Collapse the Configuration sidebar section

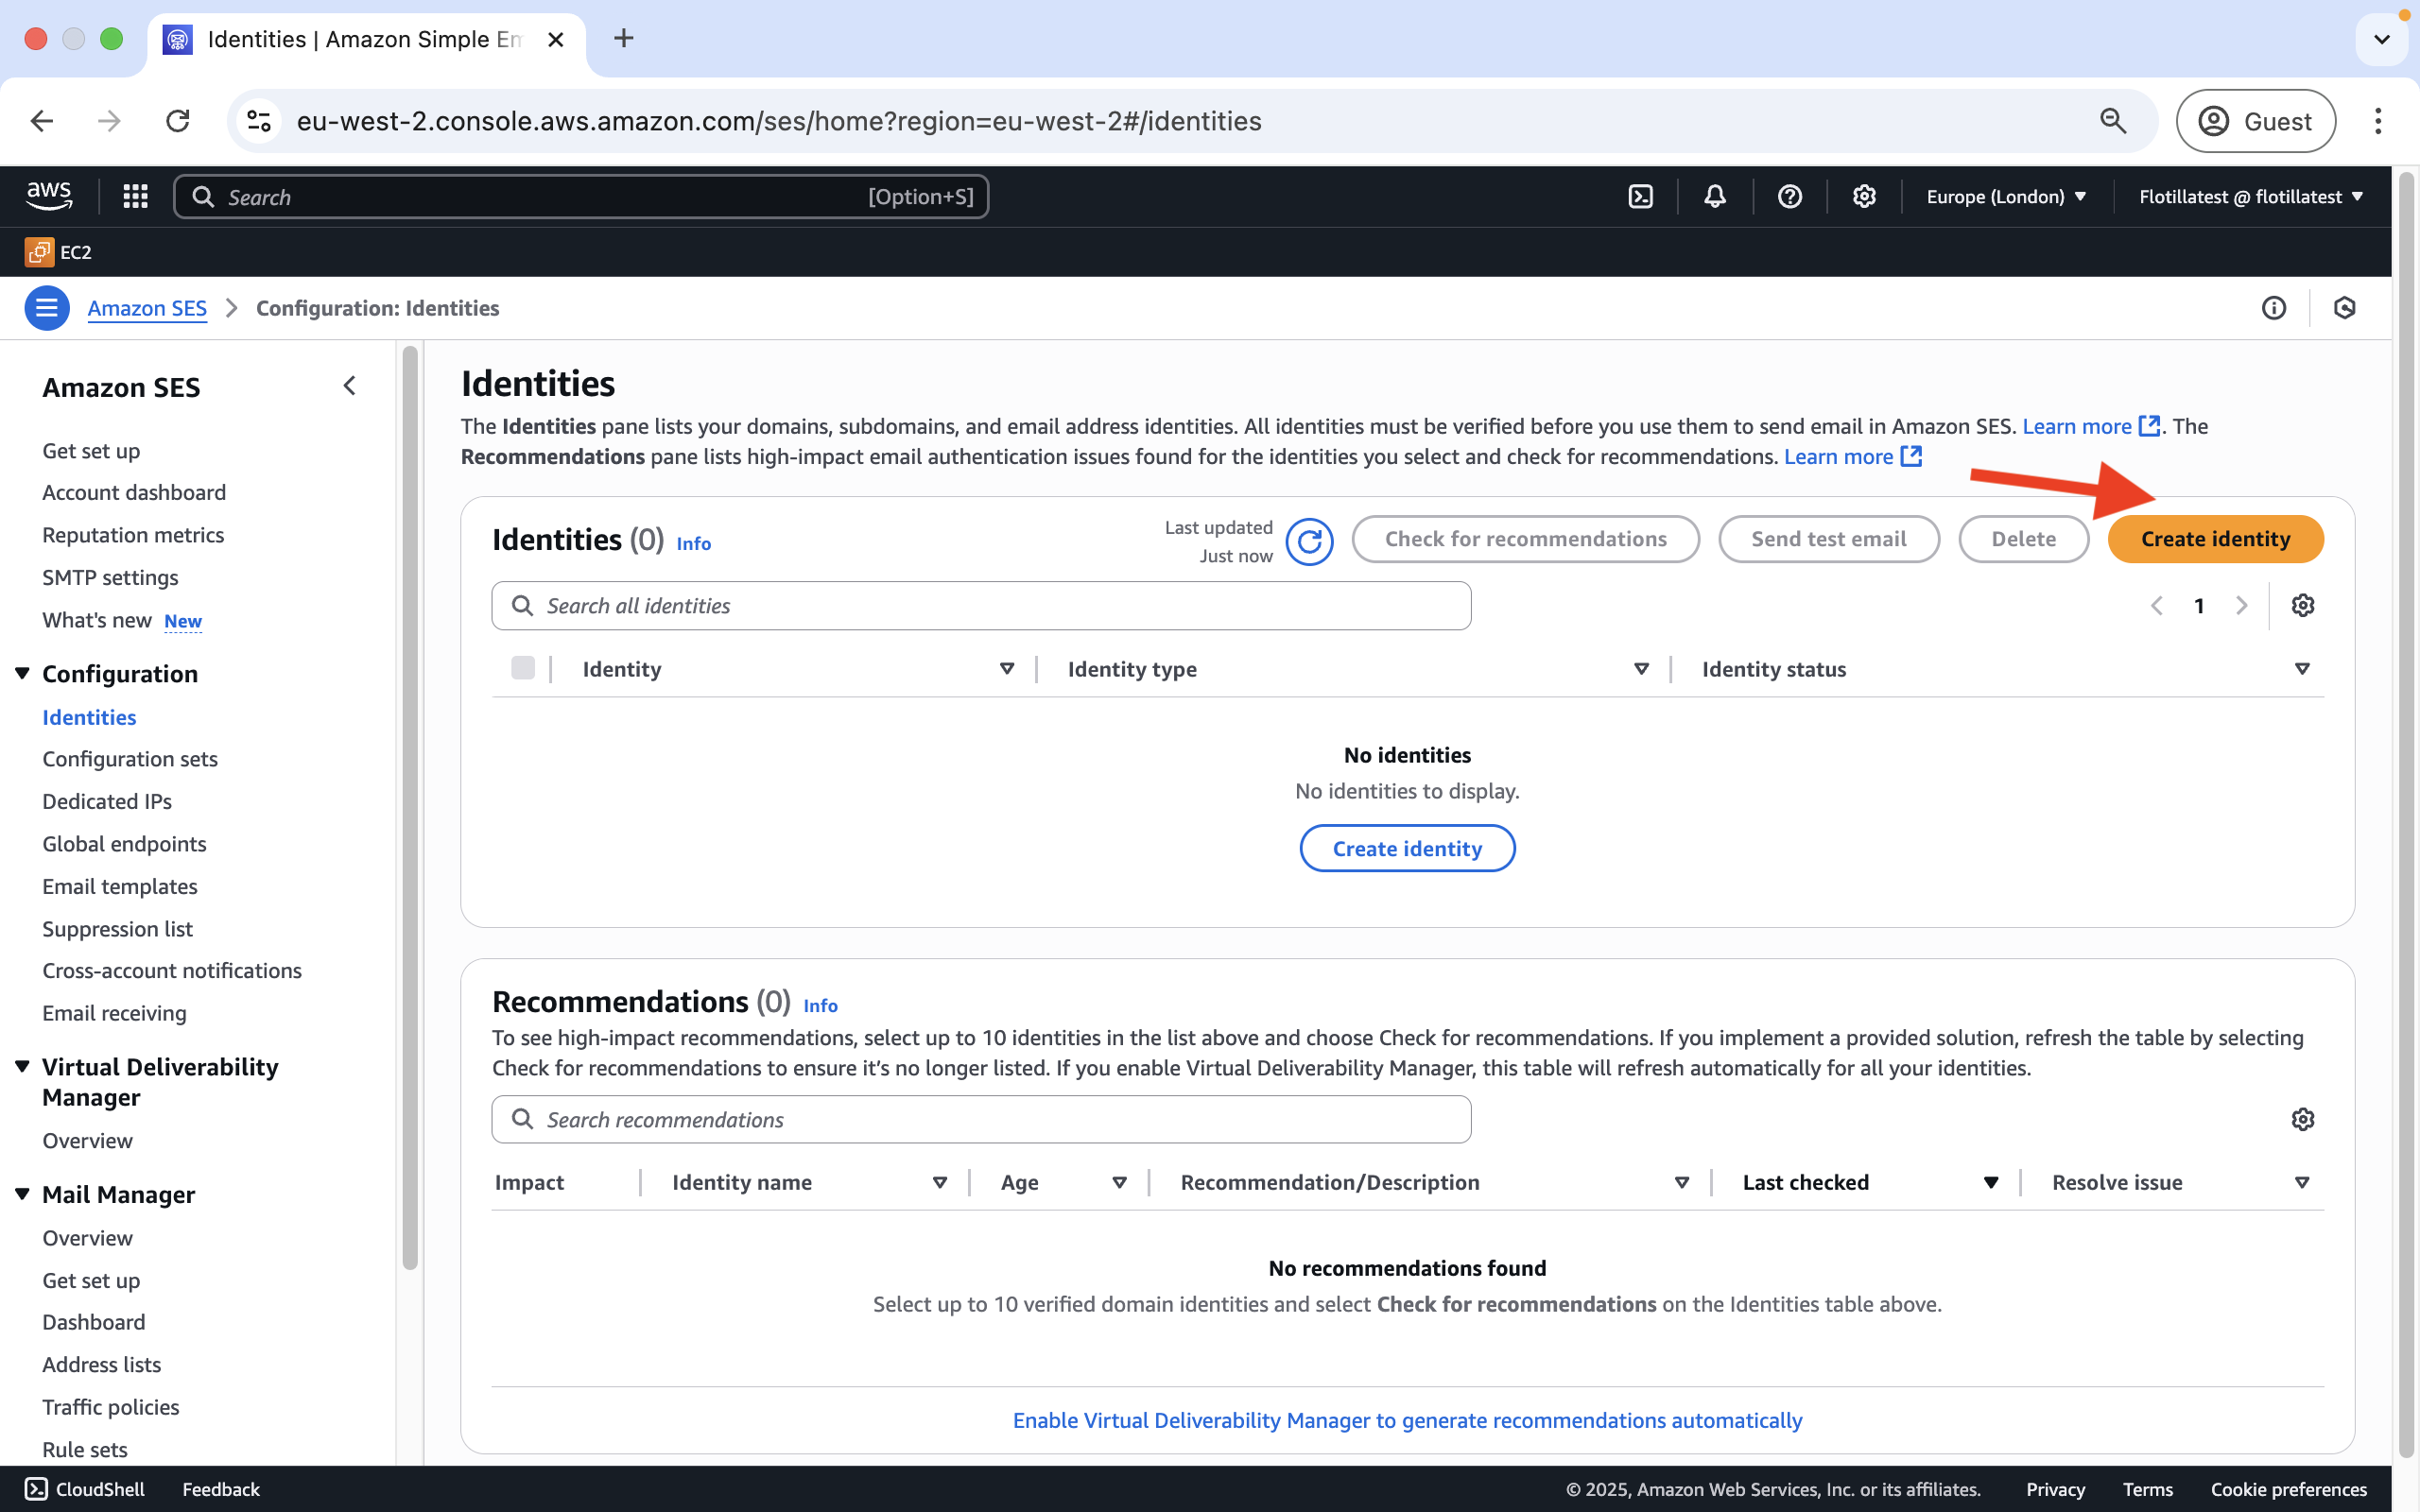click(x=22, y=673)
